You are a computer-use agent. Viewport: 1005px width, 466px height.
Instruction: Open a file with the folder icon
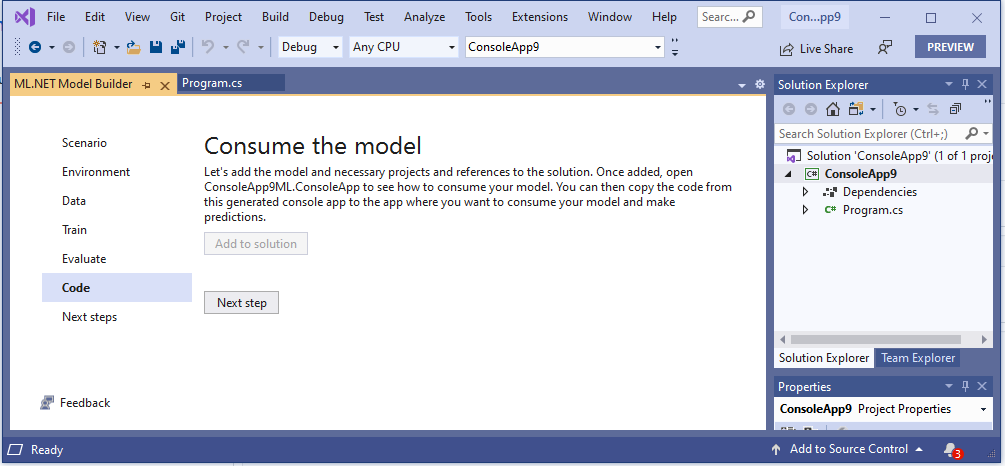pyautogui.click(x=133, y=47)
